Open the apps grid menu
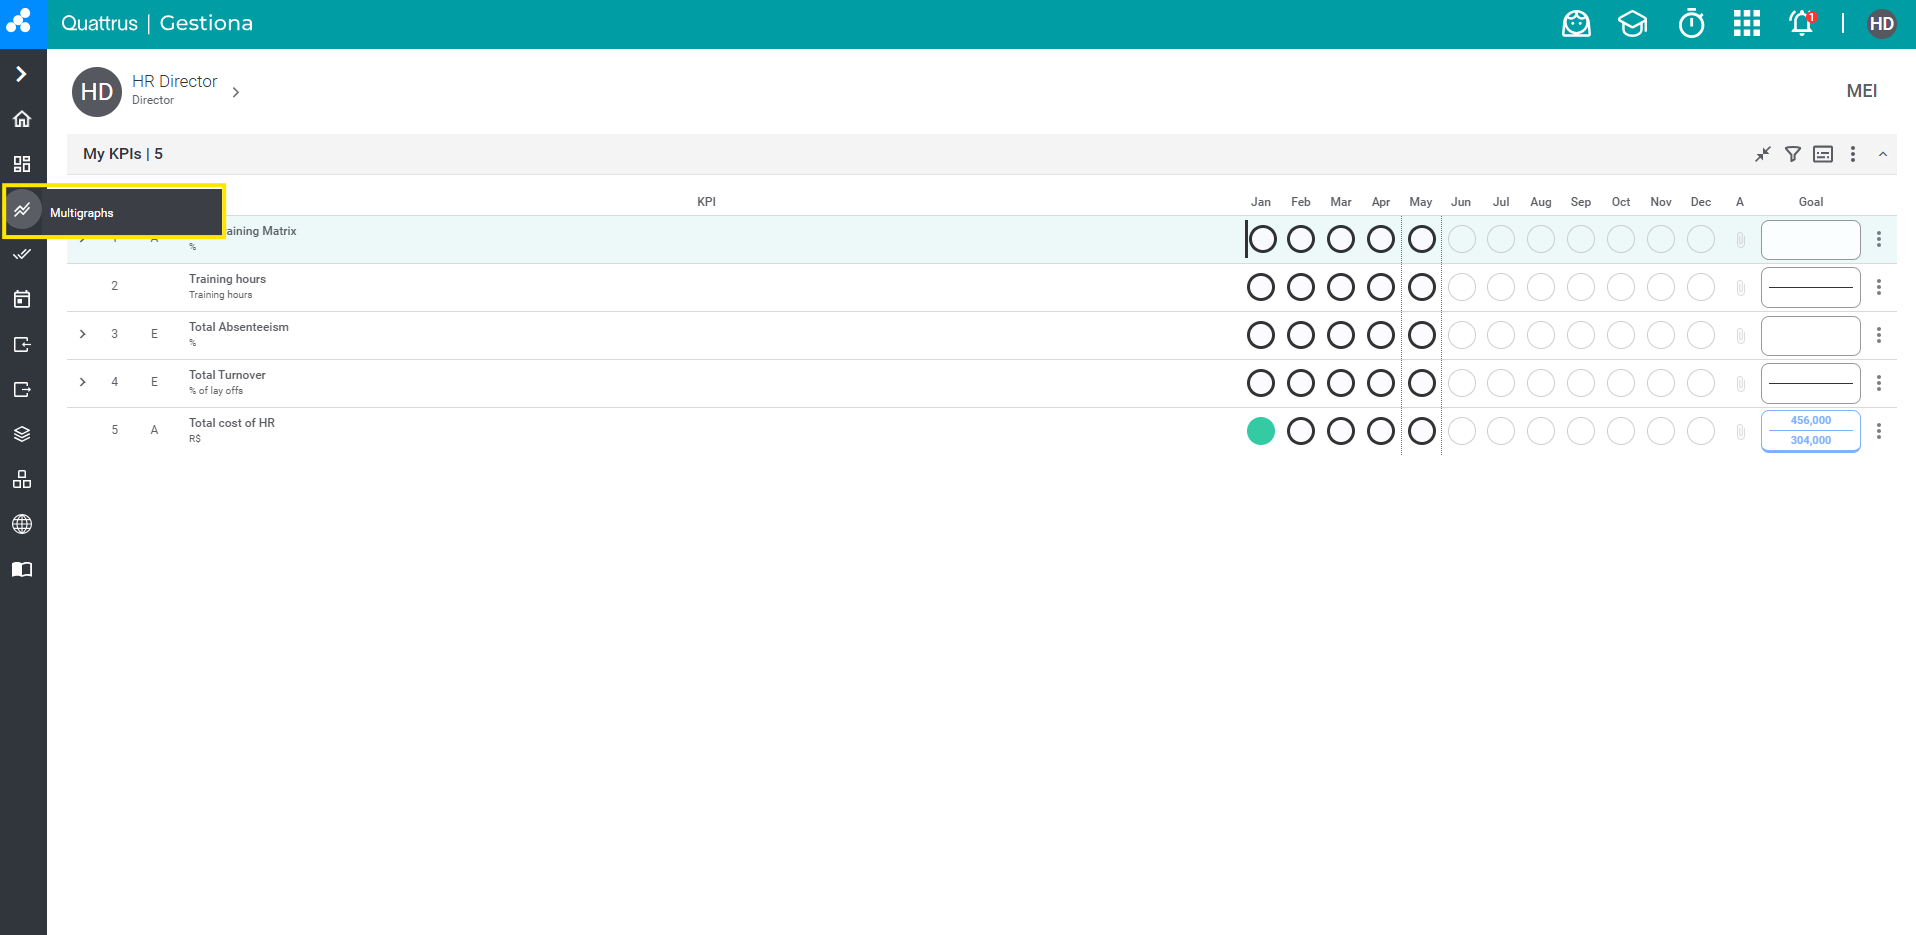This screenshot has width=1916, height=935. pyautogui.click(x=1746, y=24)
